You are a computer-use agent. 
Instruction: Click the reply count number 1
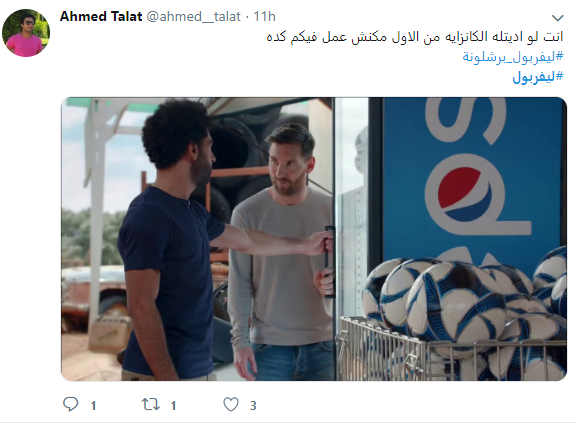(x=93, y=405)
